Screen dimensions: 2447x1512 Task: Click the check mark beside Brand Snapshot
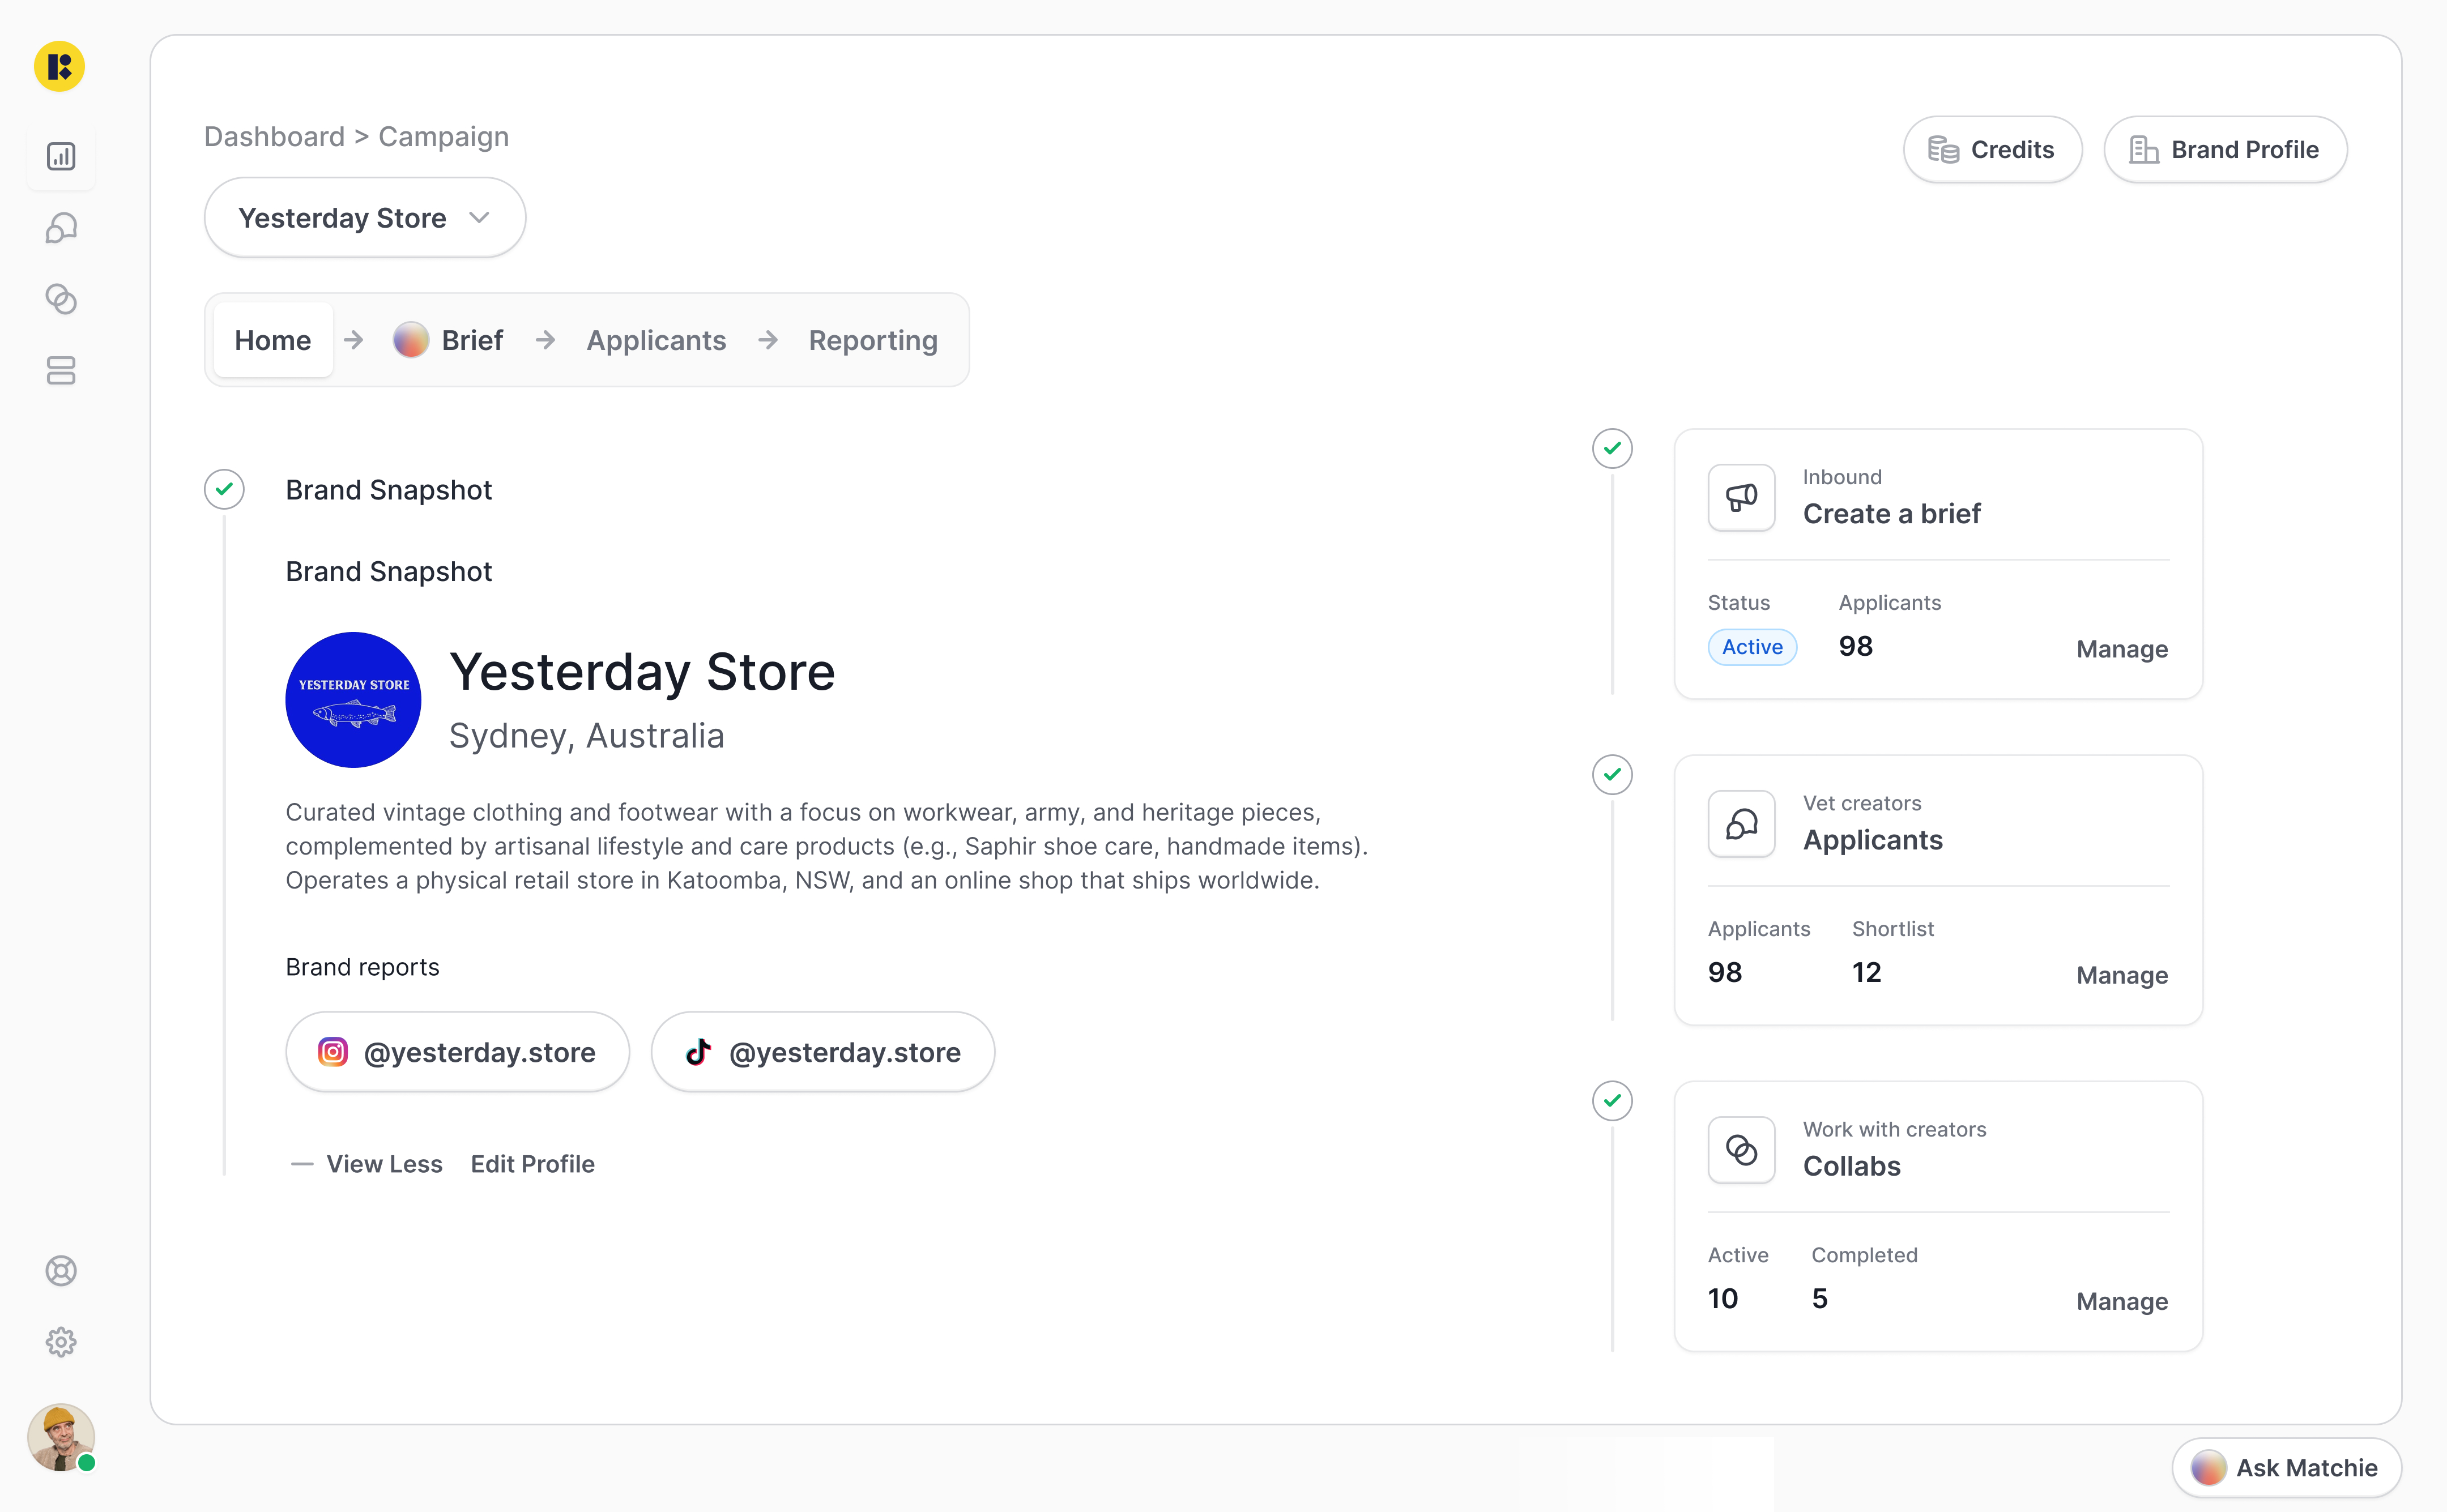click(224, 489)
